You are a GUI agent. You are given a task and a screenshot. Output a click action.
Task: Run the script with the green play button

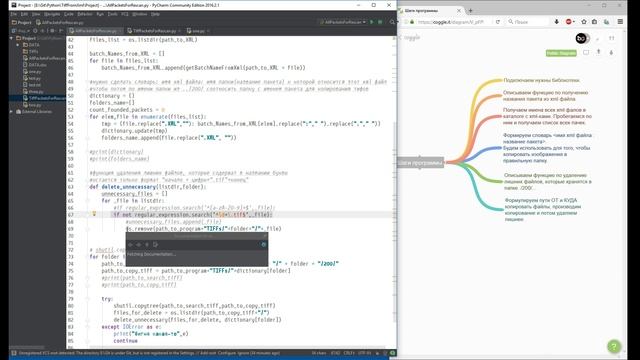(x=371, y=22)
